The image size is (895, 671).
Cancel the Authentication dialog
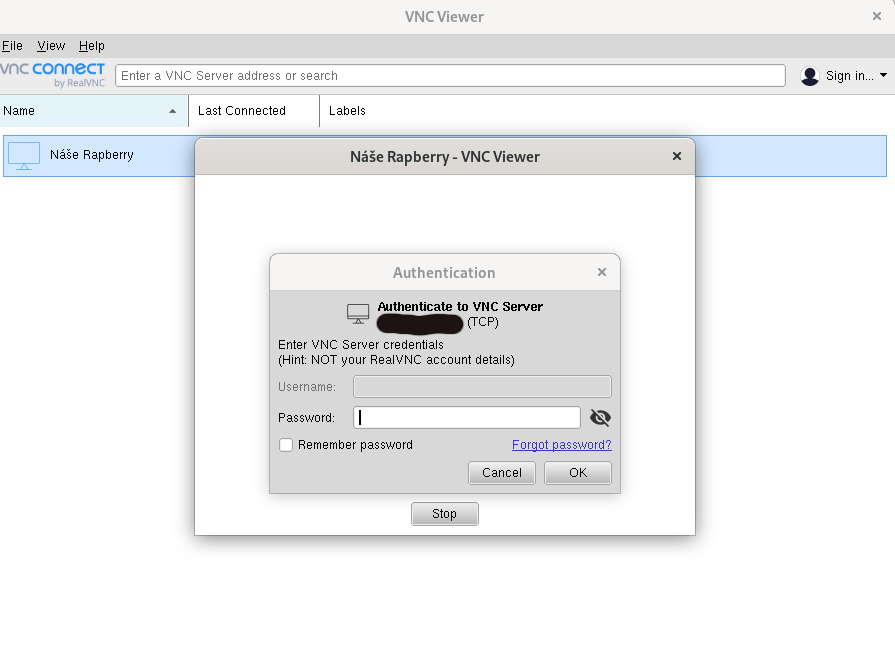point(502,472)
